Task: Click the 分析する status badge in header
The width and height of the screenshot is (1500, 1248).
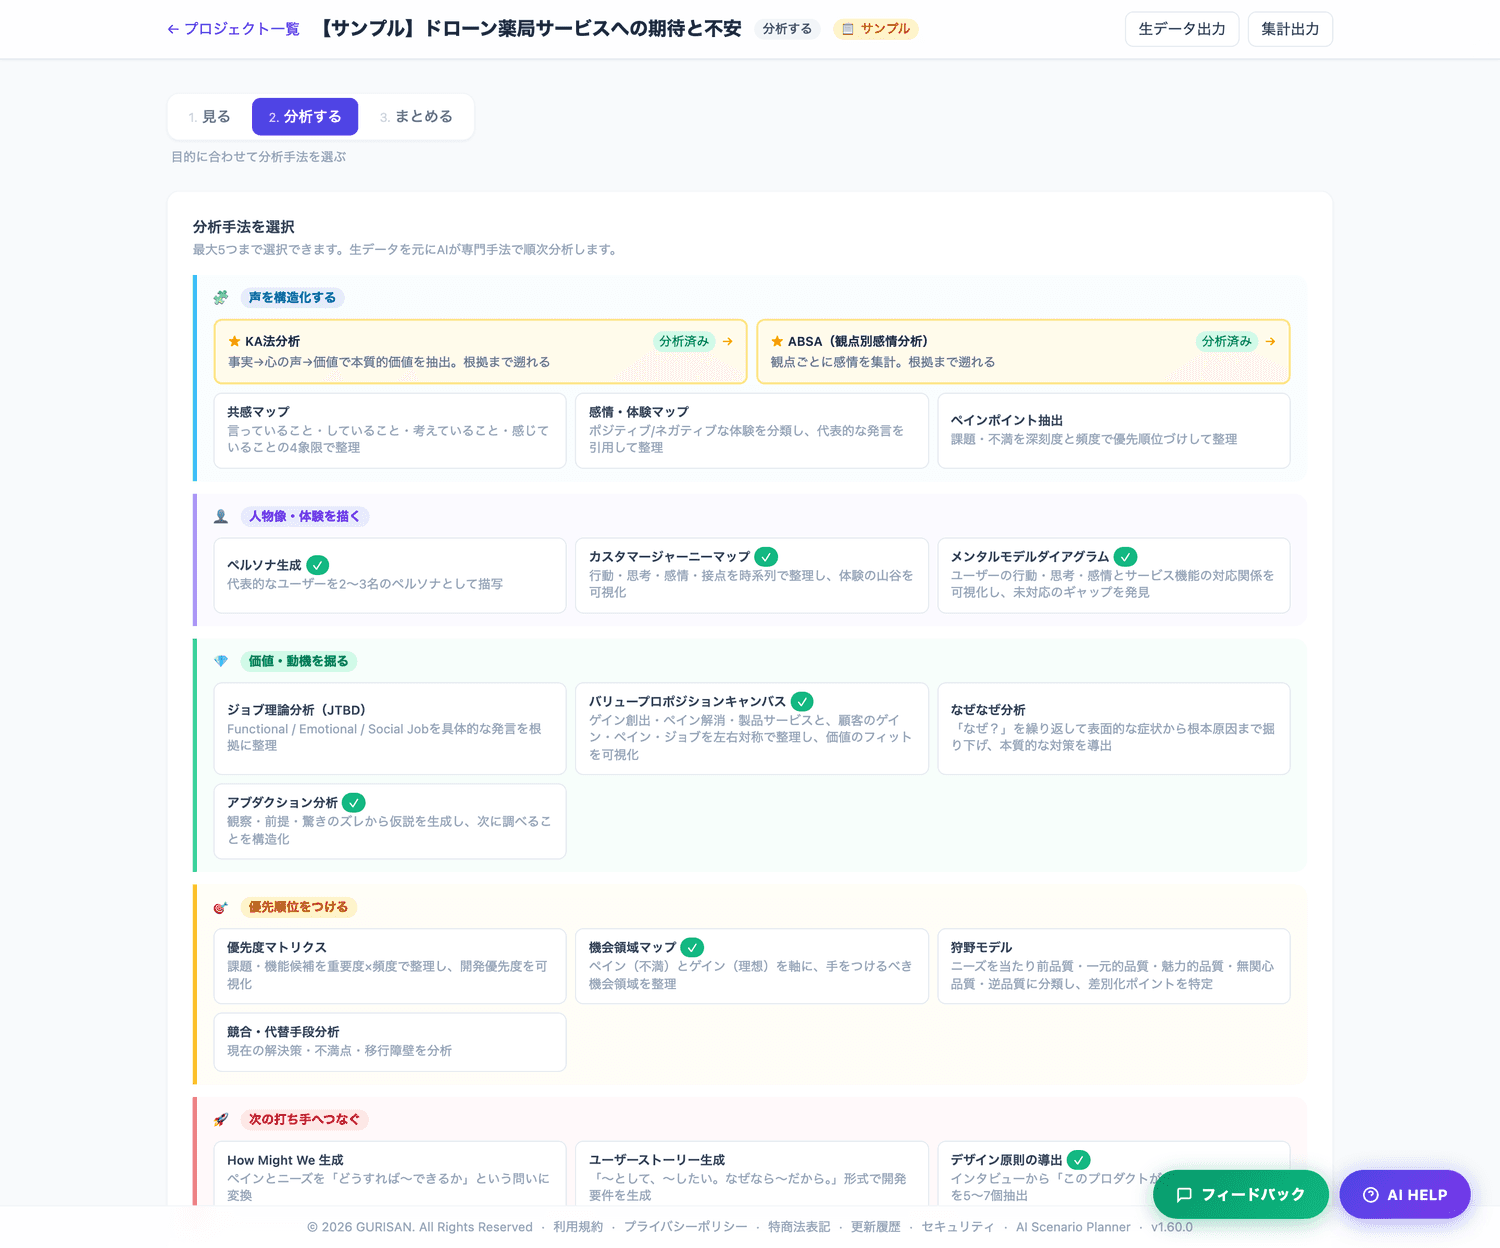Action: click(x=787, y=29)
